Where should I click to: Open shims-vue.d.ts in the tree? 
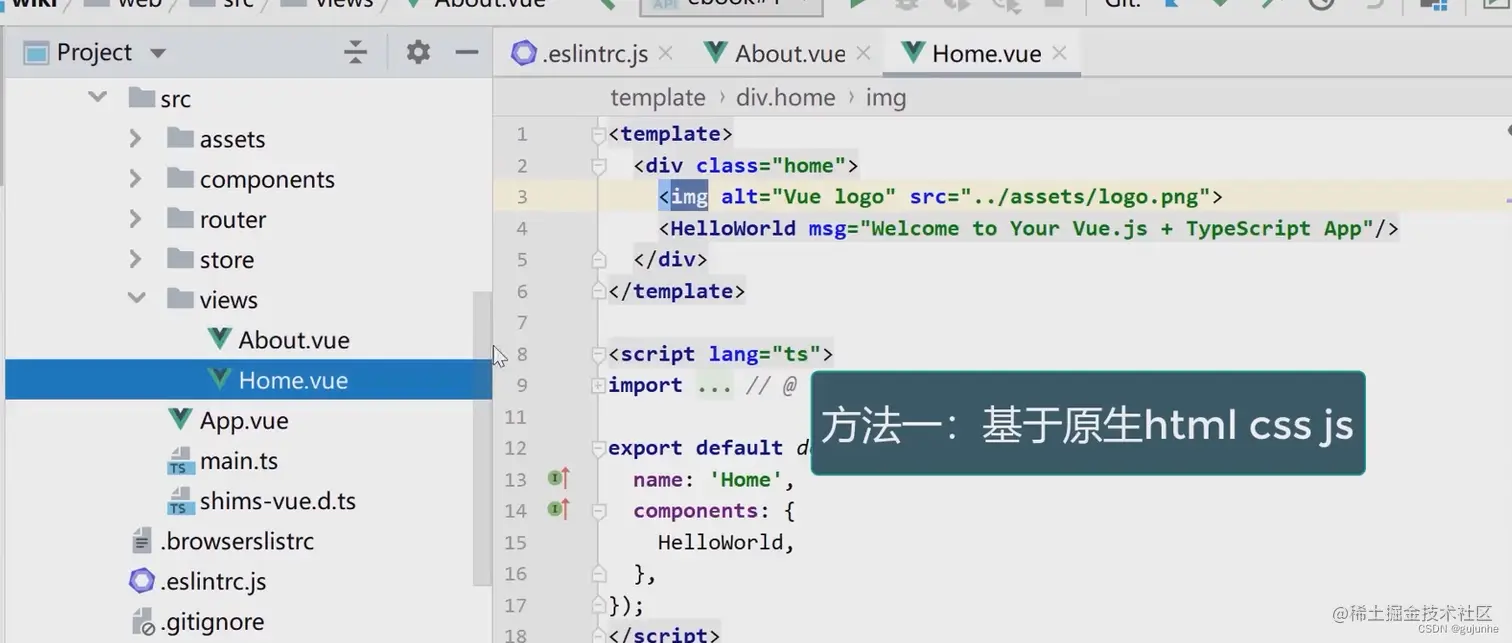(x=278, y=501)
